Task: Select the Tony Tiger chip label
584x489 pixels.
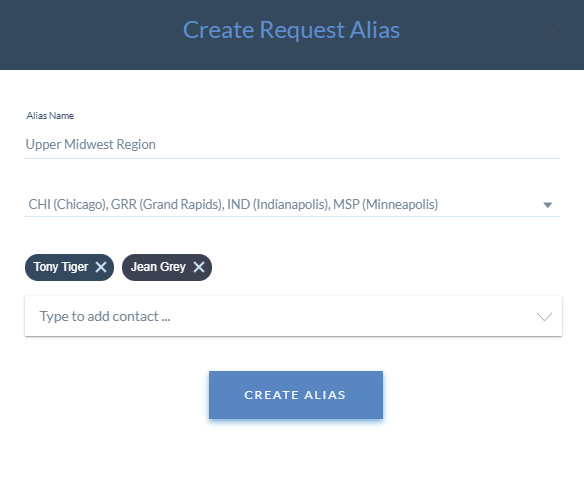Action: (61, 267)
